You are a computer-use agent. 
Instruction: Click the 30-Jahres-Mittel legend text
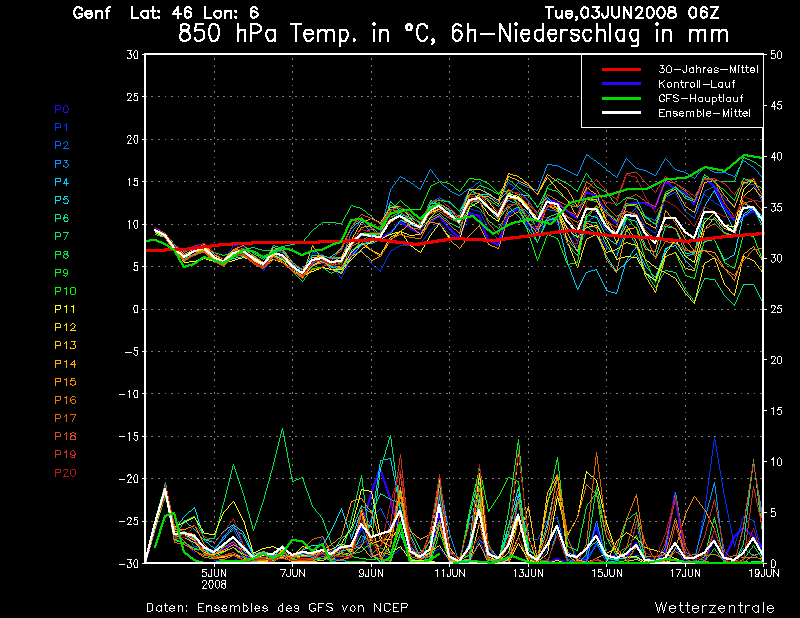tap(708, 69)
